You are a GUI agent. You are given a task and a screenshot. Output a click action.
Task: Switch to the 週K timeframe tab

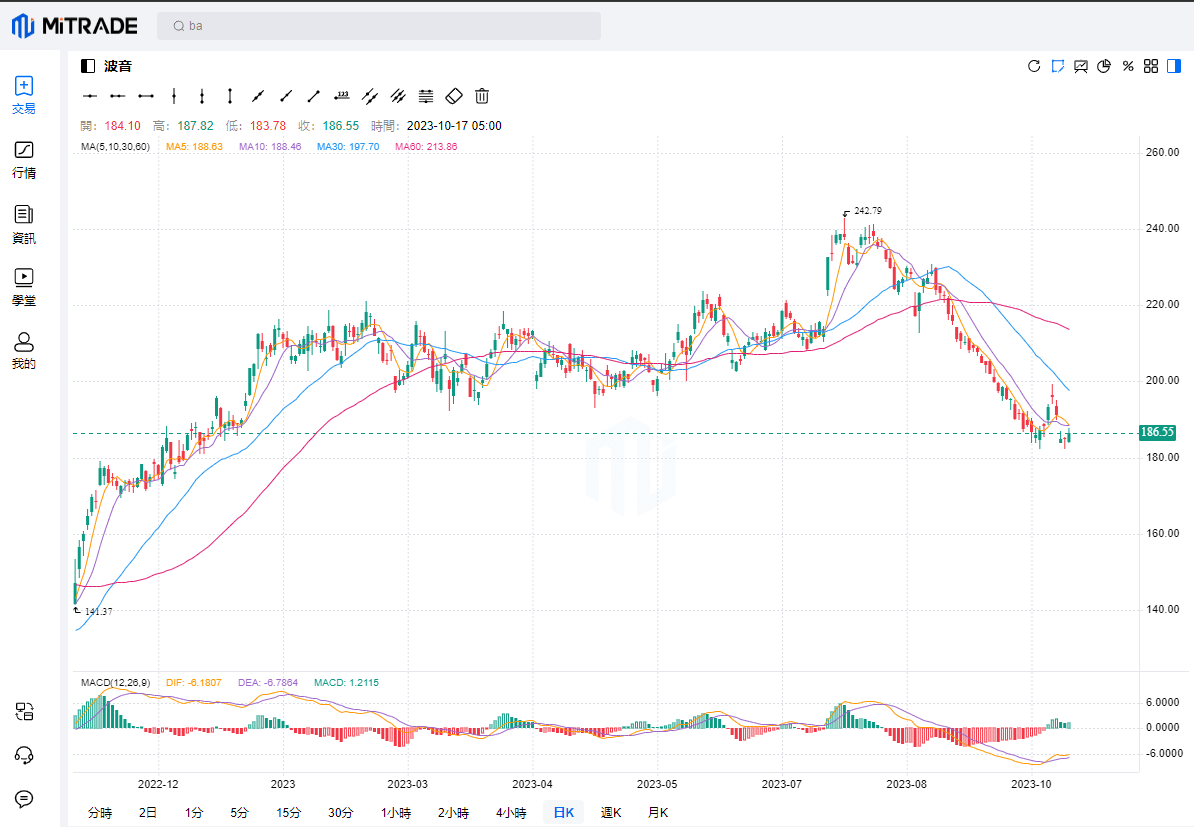(x=610, y=813)
